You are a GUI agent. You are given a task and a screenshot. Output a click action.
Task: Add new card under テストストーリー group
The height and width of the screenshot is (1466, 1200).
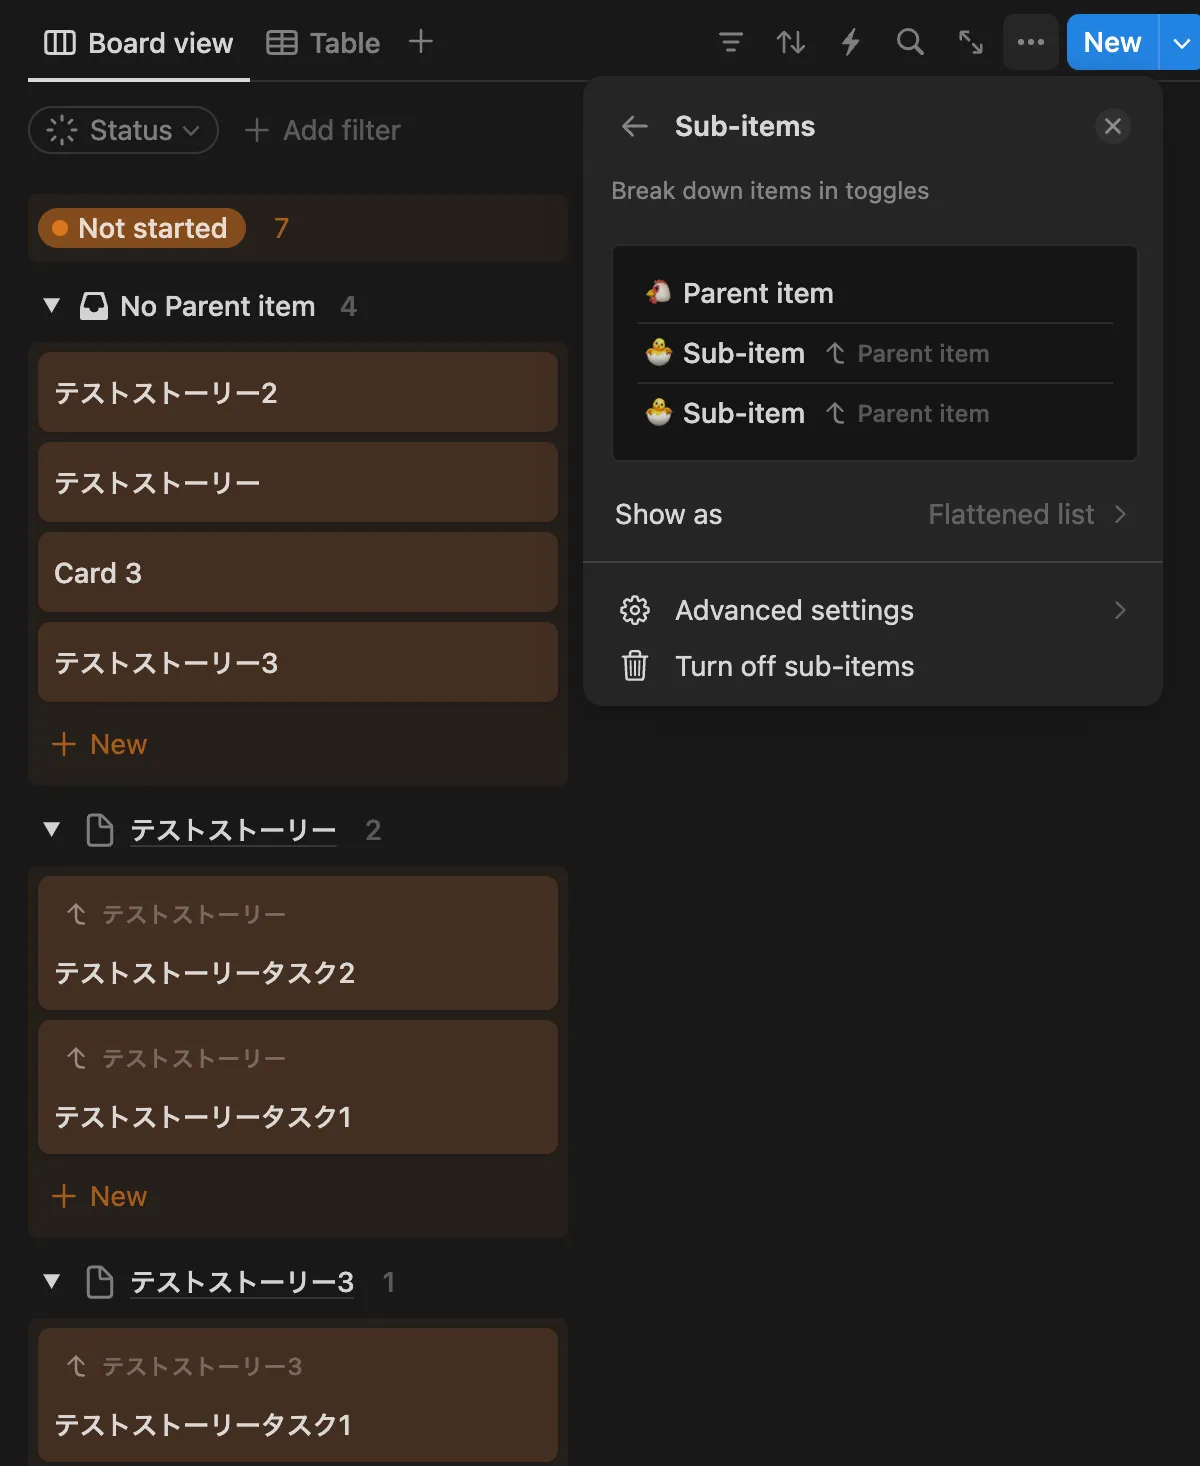pyautogui.click(x=99, y=1196)
